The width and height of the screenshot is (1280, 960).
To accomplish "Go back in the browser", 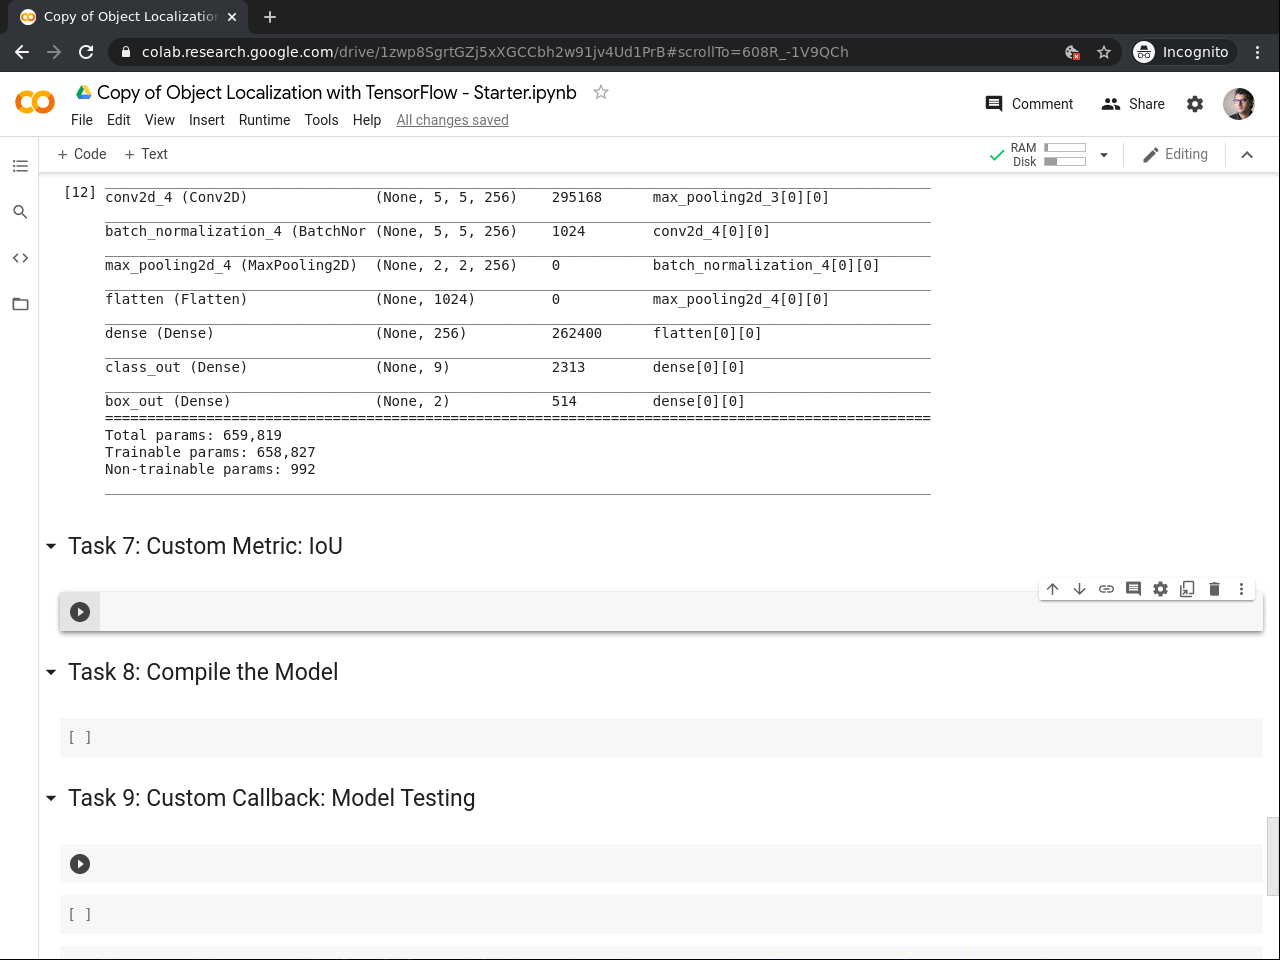I will (x=22, y=52).
